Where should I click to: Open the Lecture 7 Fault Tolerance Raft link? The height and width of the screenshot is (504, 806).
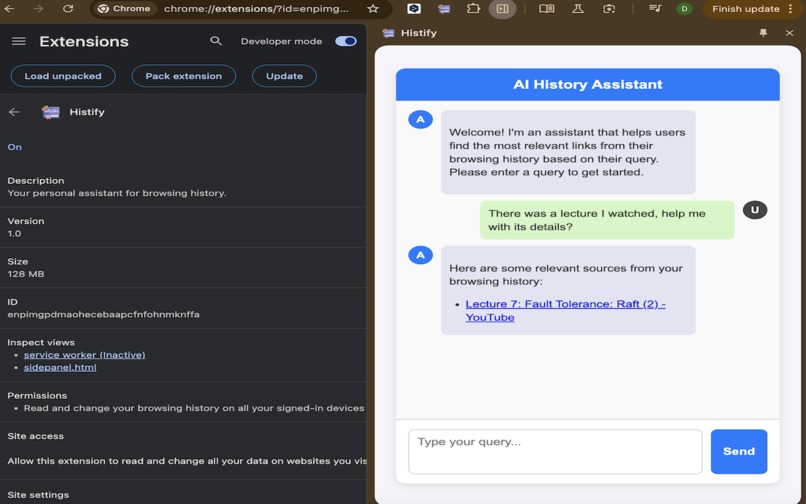pyautogui.click(x=565, y=311)
